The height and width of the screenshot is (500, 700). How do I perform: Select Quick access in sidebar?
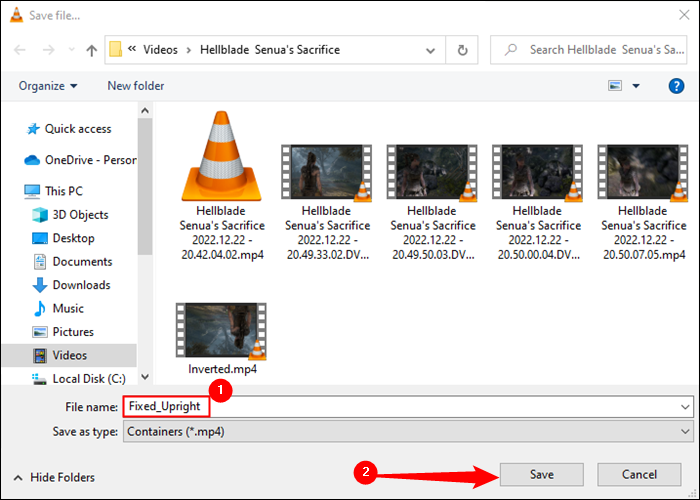[77, 129]
